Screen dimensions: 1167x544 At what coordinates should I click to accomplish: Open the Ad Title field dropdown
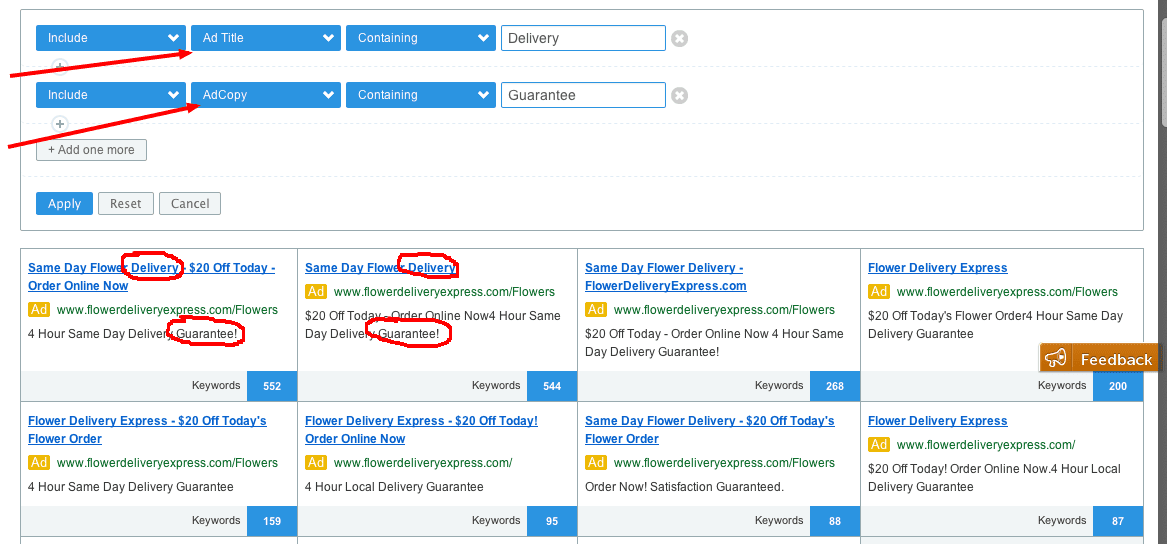265,38
